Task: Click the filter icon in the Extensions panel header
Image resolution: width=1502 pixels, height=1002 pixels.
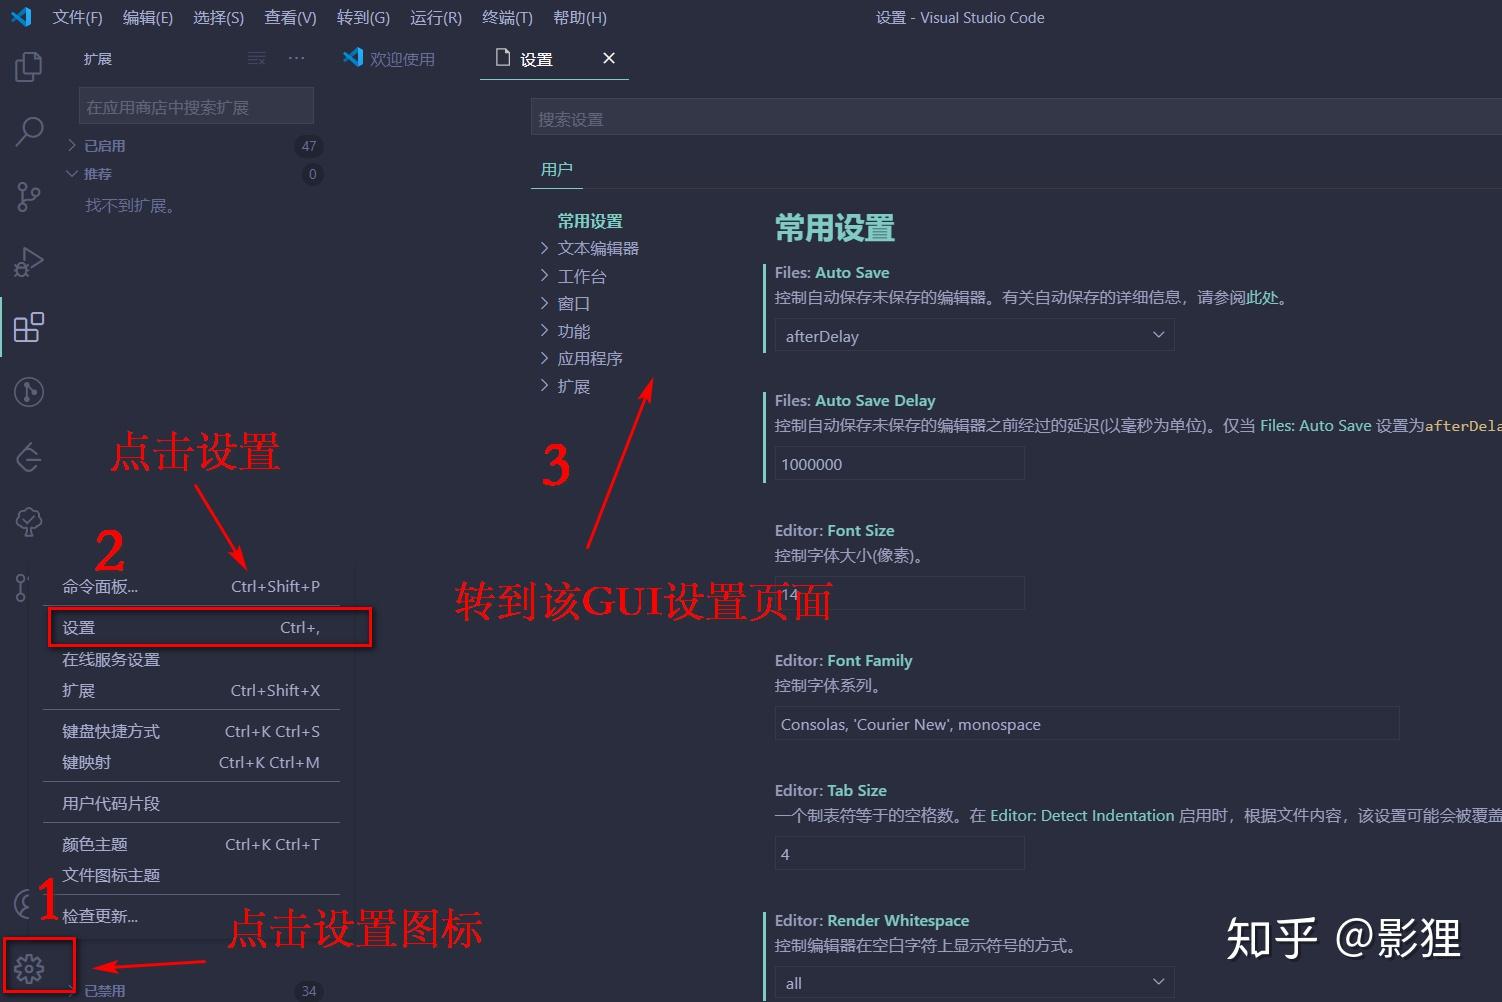Action: (256, 58)
